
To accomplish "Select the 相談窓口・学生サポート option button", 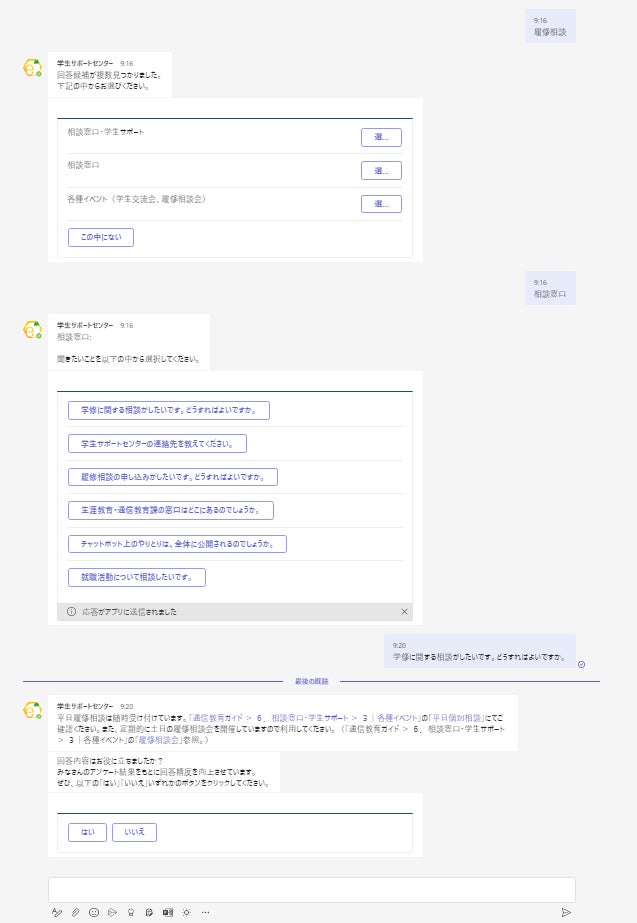I will click(x=381, y=137).
